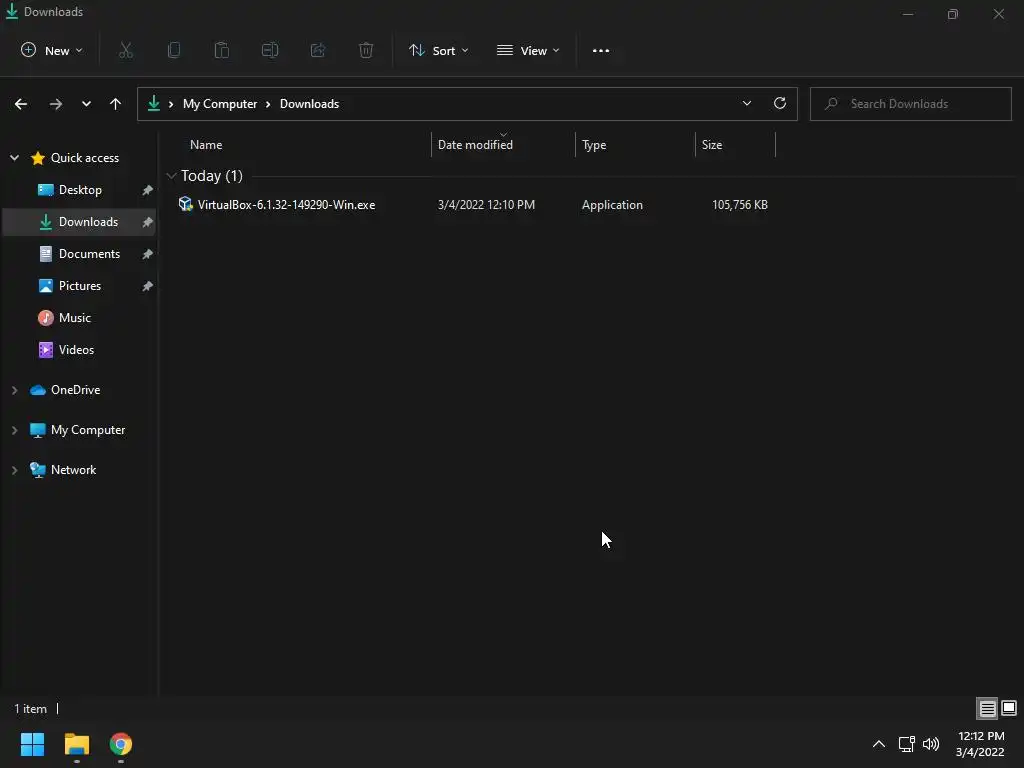1024x768 pixels.
Task: Select Desktop in Quick access
Action: click(79, 190)
